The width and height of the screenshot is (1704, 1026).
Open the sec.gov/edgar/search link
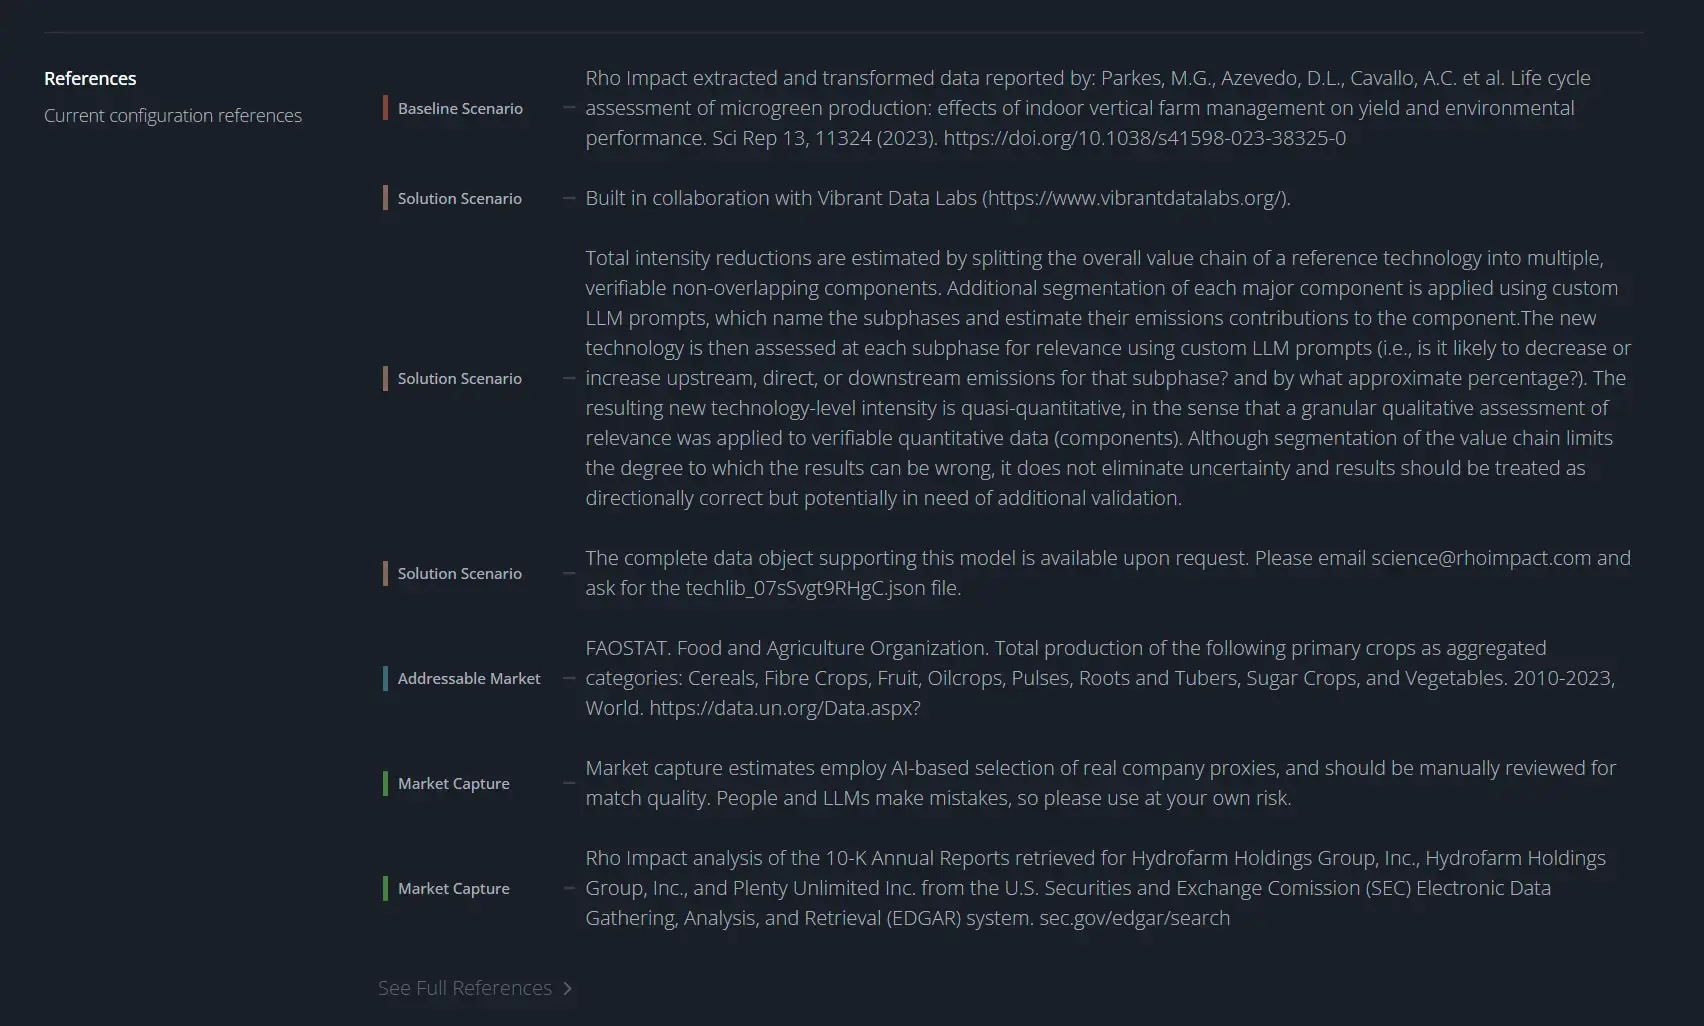pyautogui.click(x=1134, y=918)
